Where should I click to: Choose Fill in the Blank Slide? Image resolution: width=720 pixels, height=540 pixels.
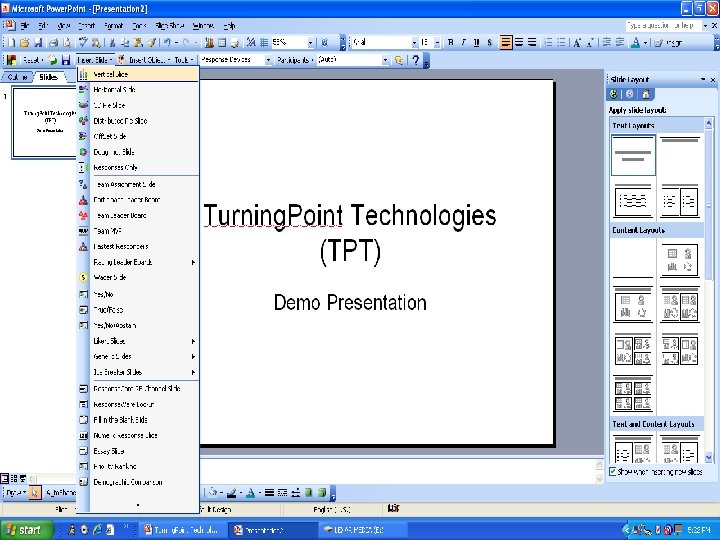pos(138,420)
